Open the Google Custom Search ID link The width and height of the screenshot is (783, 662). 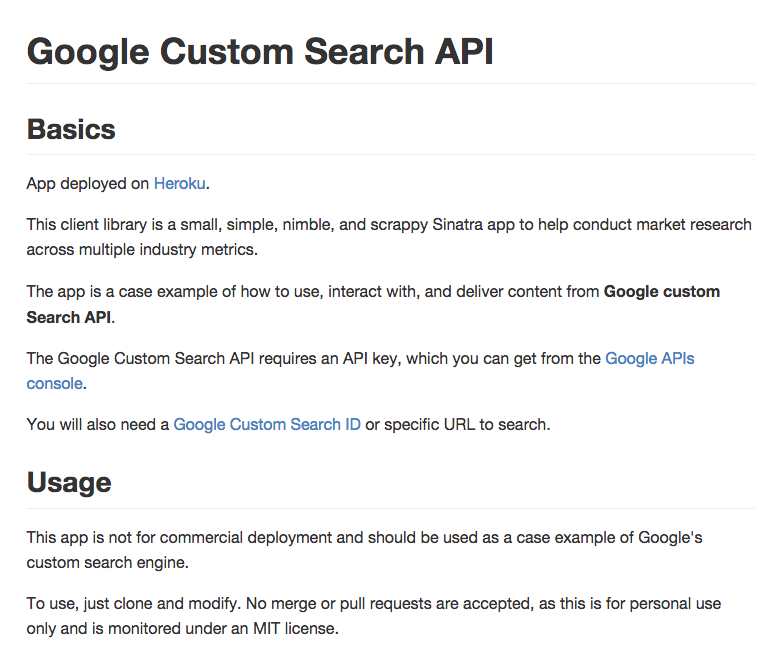(x=267, y=424)
